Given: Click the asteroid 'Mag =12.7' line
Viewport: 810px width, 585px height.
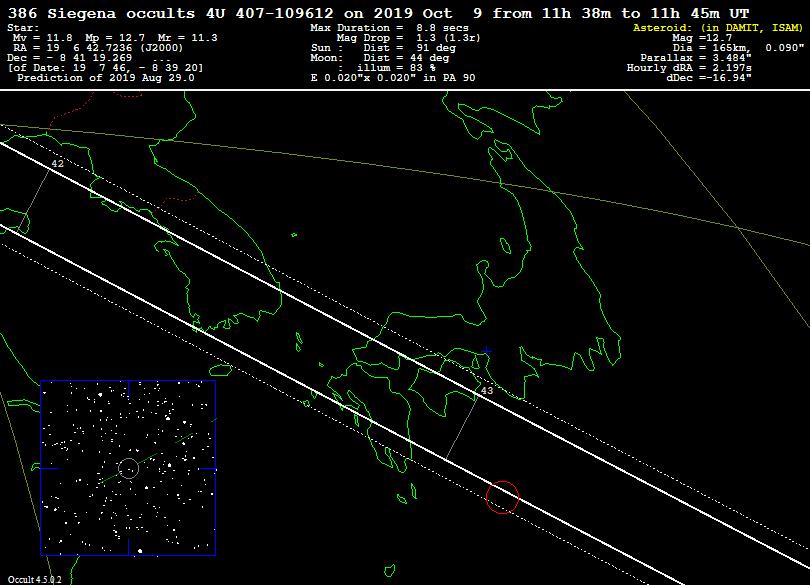Looking at the screenshot, I should (x=702, y=38).
